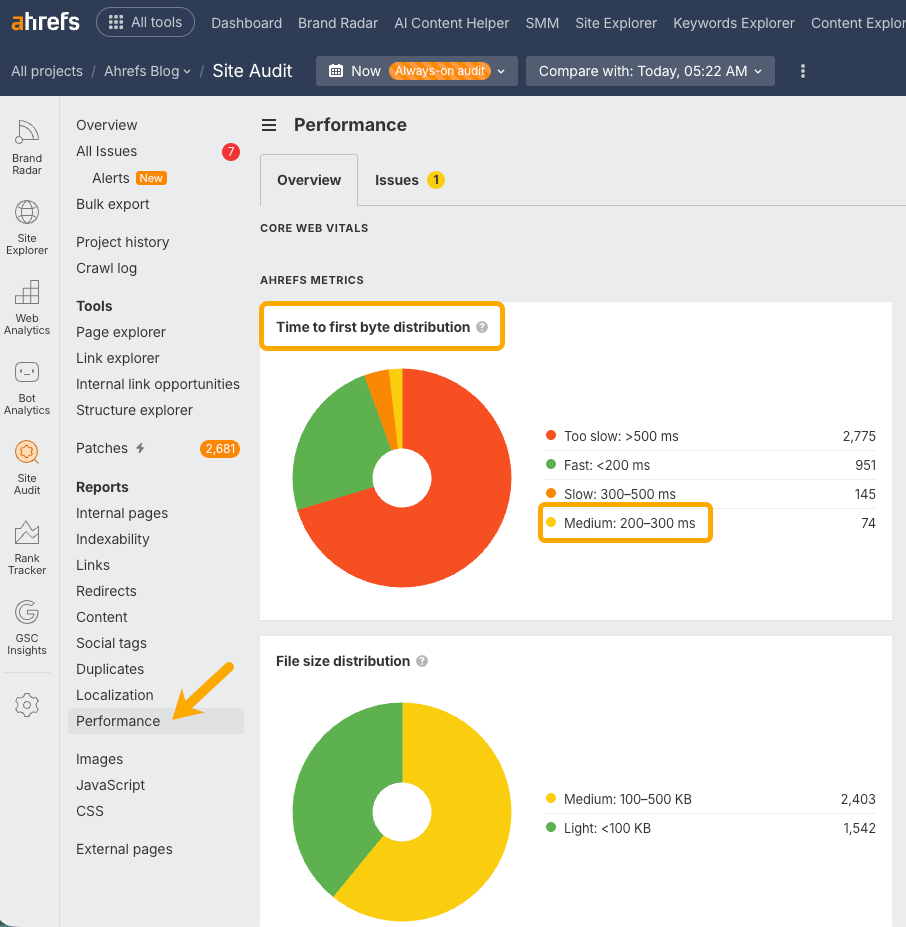The width and height of the screenshot is (906, 927).
Task: Click the yellow dot for Medium 100–500 KB
Action: pyautogui.click(x=551, y=798)
